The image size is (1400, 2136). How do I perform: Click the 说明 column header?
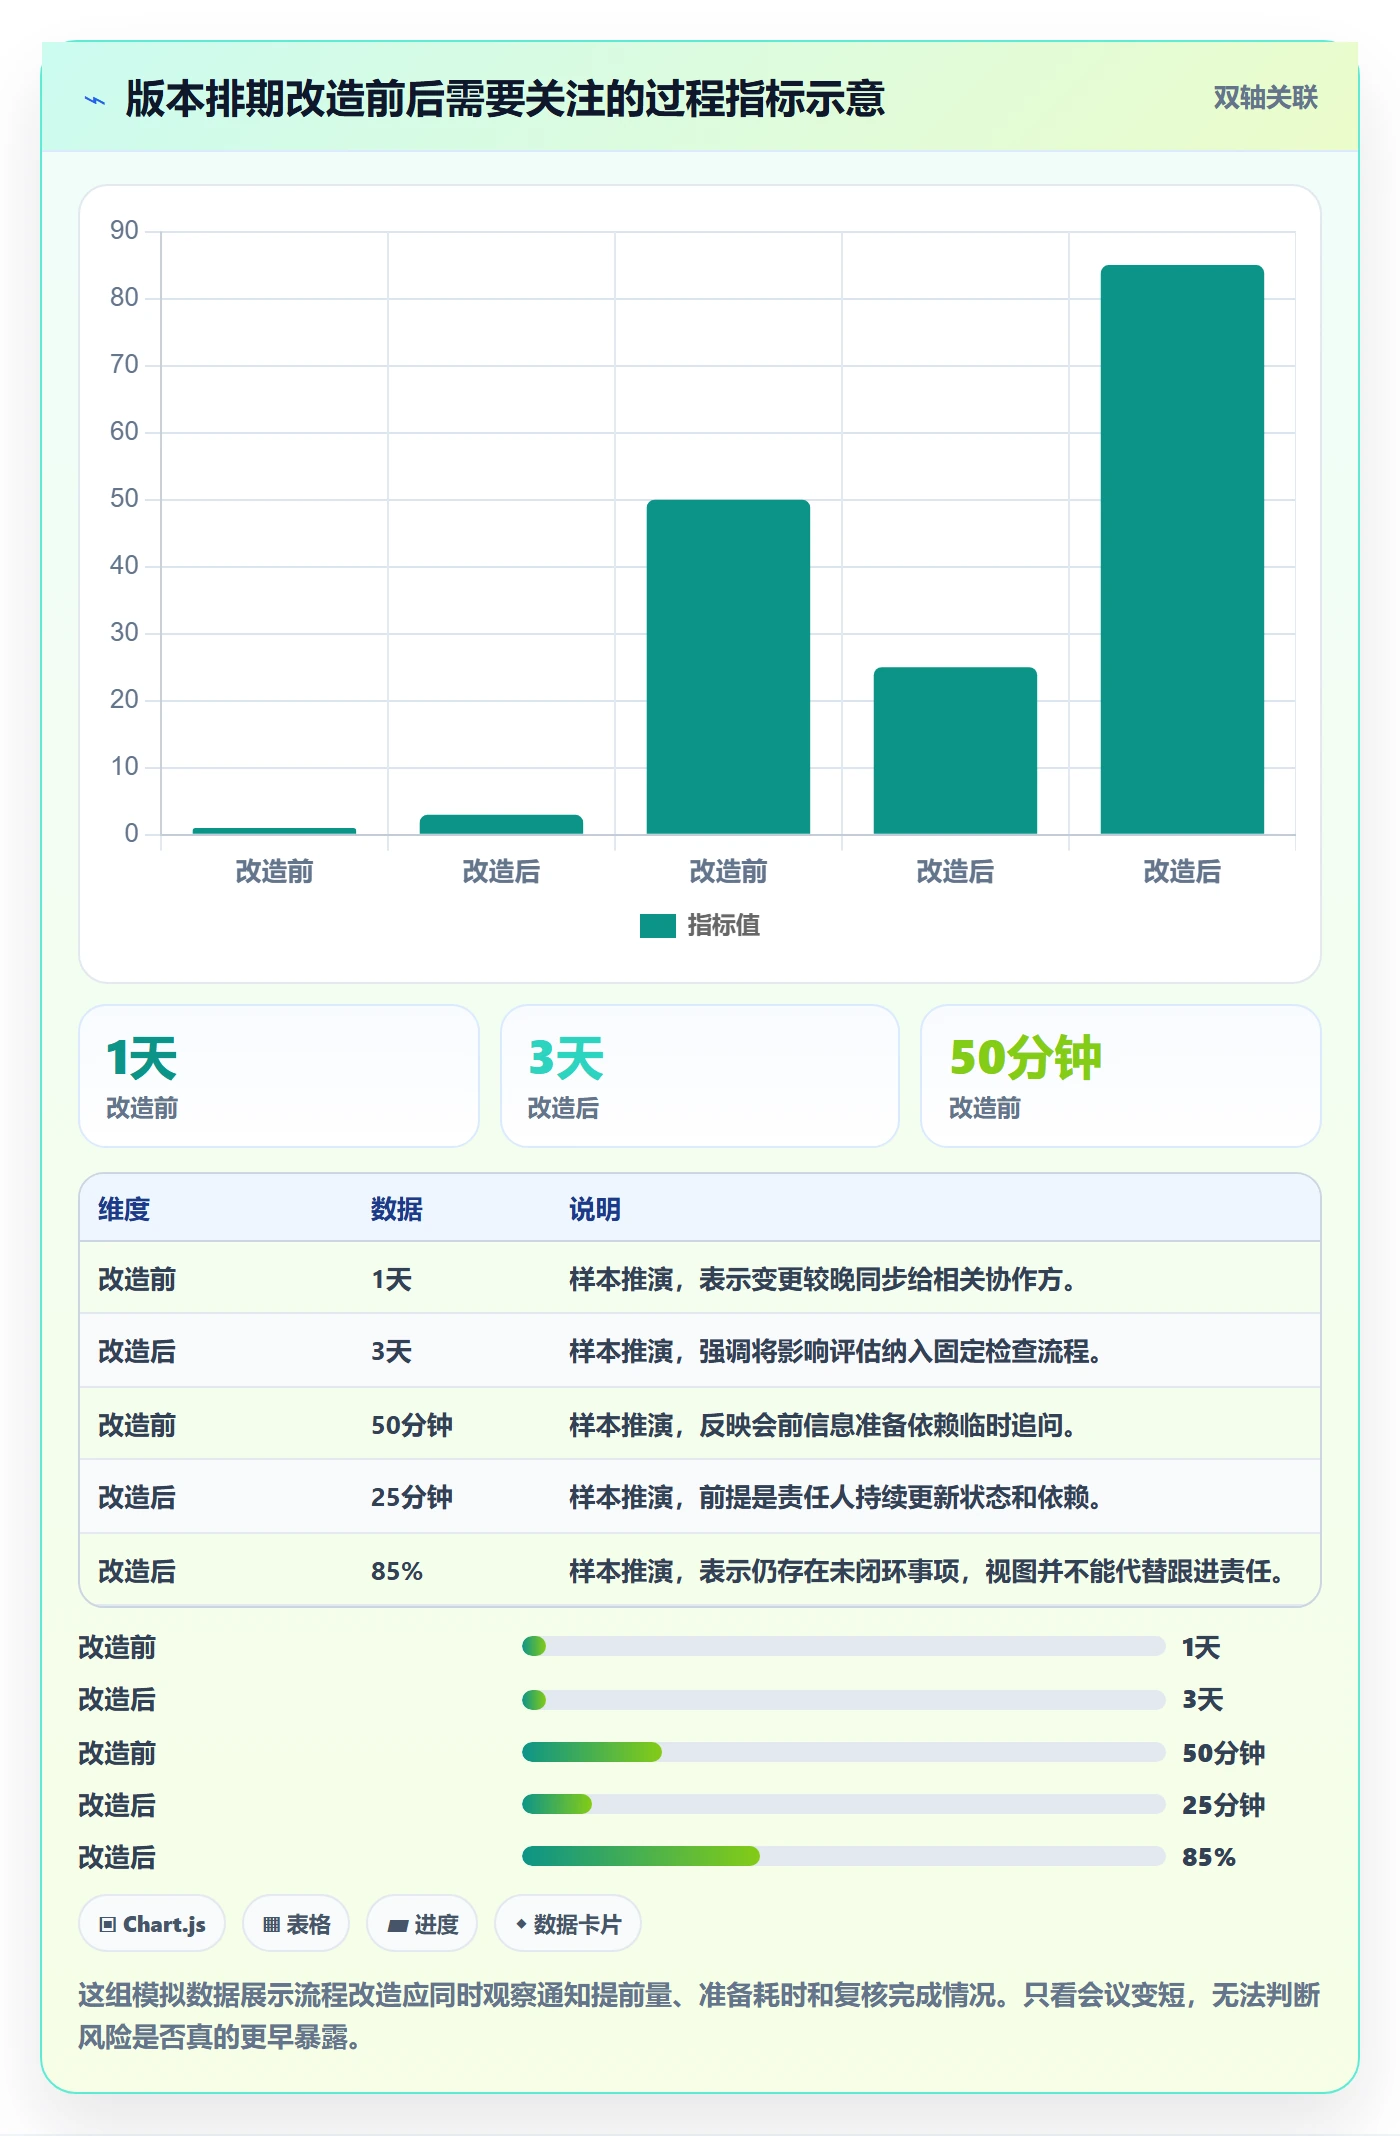point(595,1209)
